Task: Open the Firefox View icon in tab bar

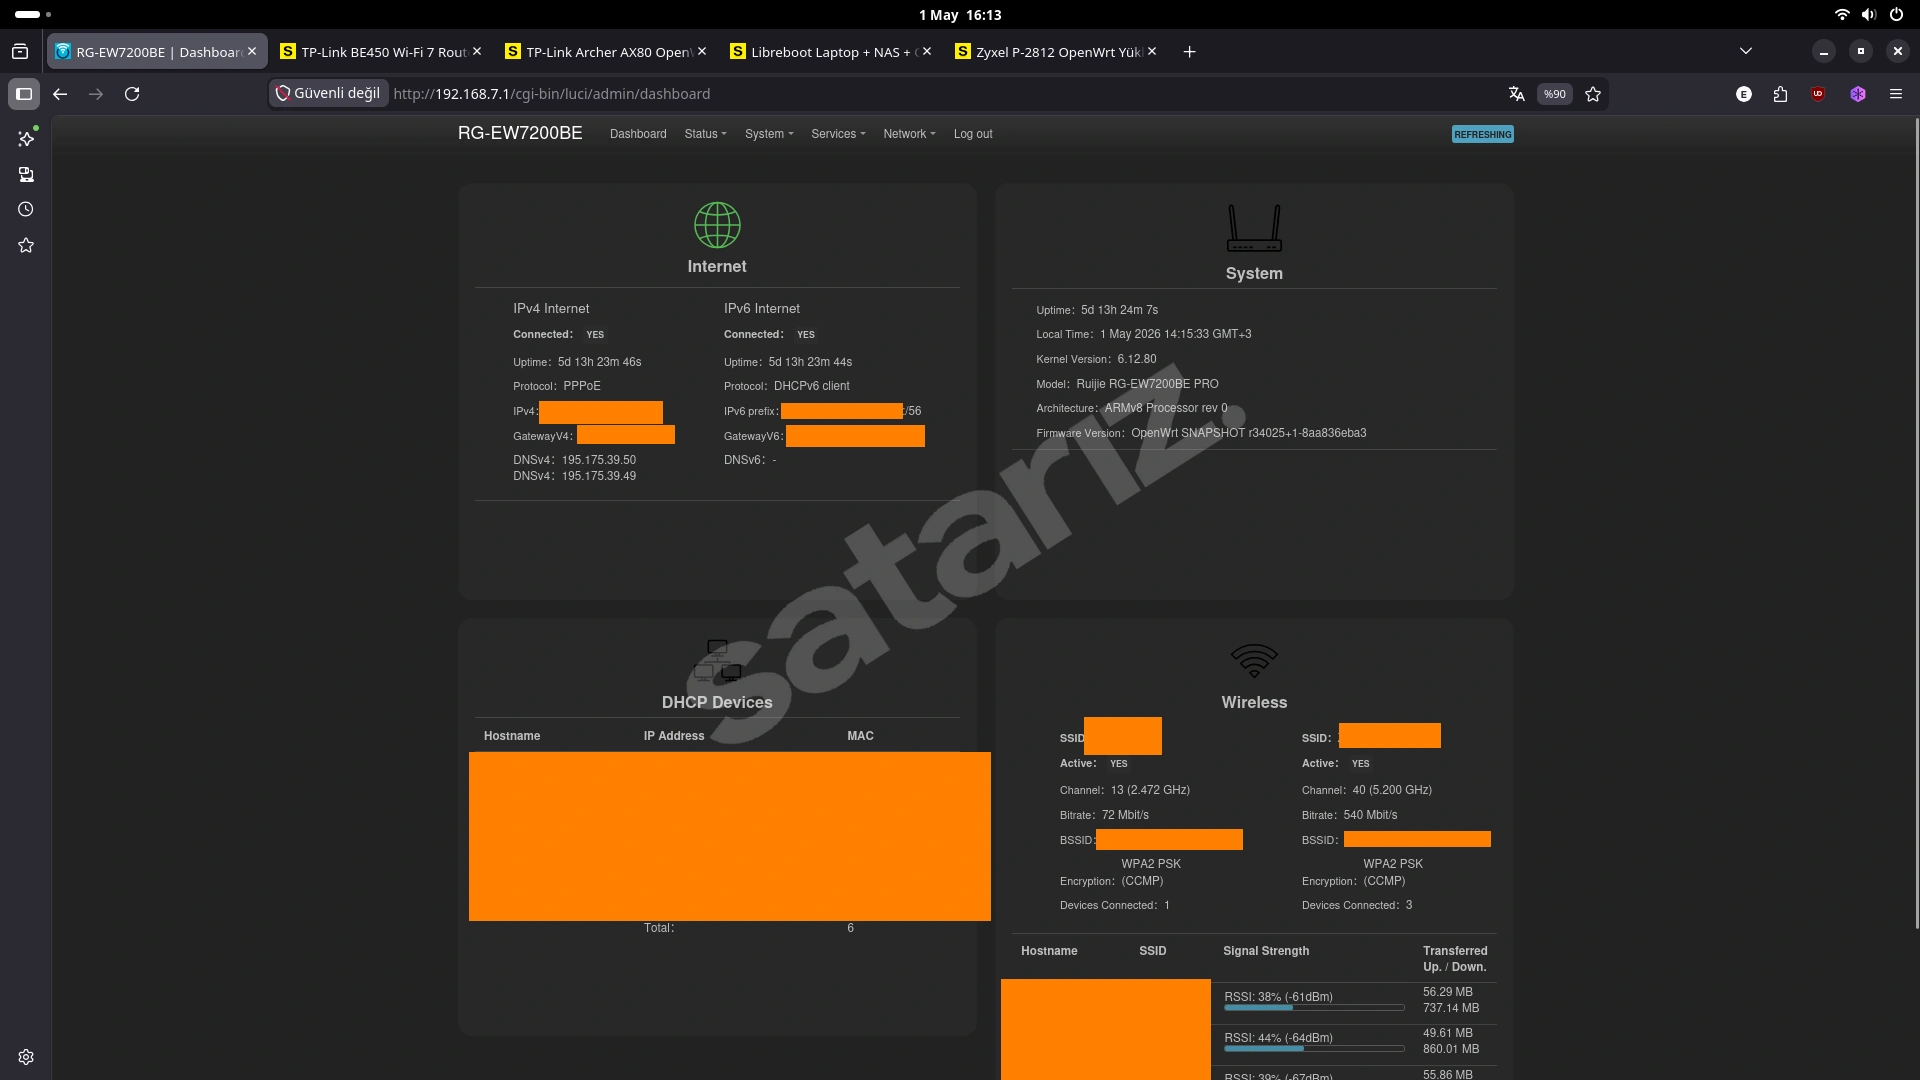Action: (20, 52)
